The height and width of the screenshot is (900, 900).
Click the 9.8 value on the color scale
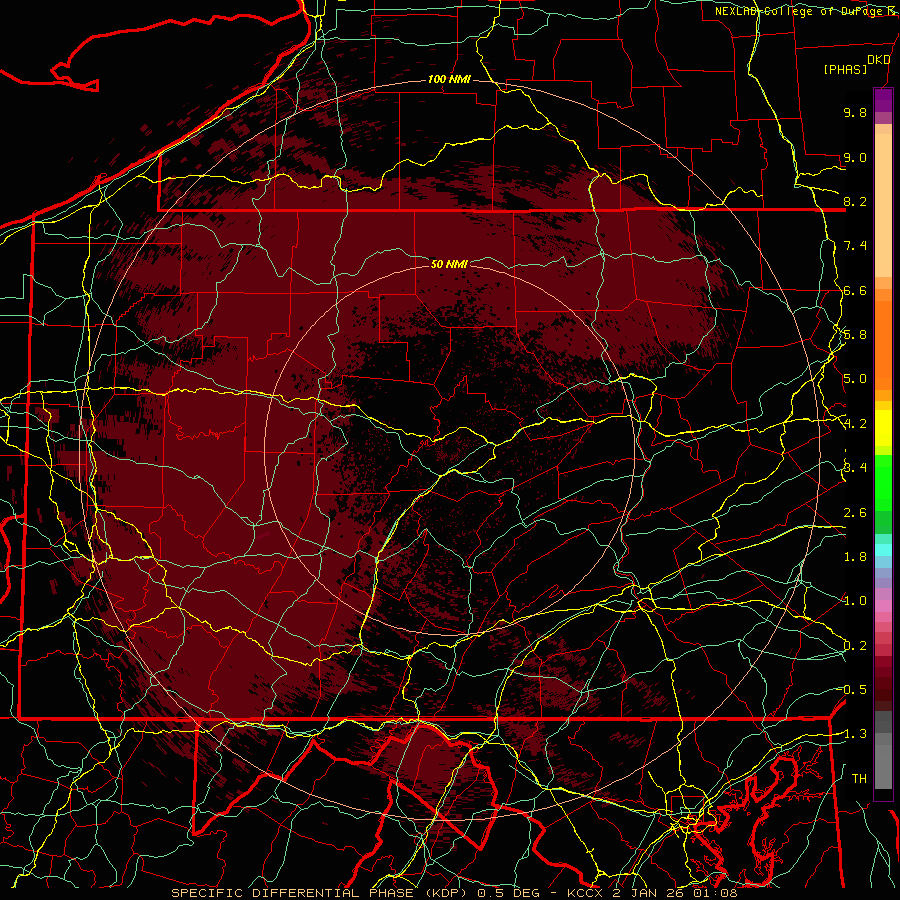click(855, 112)
